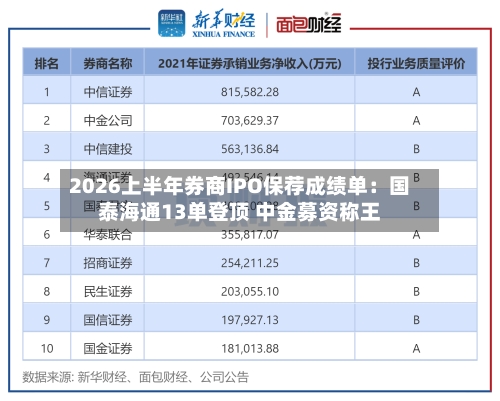This screenshot has height=401, width=500.
Task: Click the A rating for 国金证券
Action: click(416, 349)
